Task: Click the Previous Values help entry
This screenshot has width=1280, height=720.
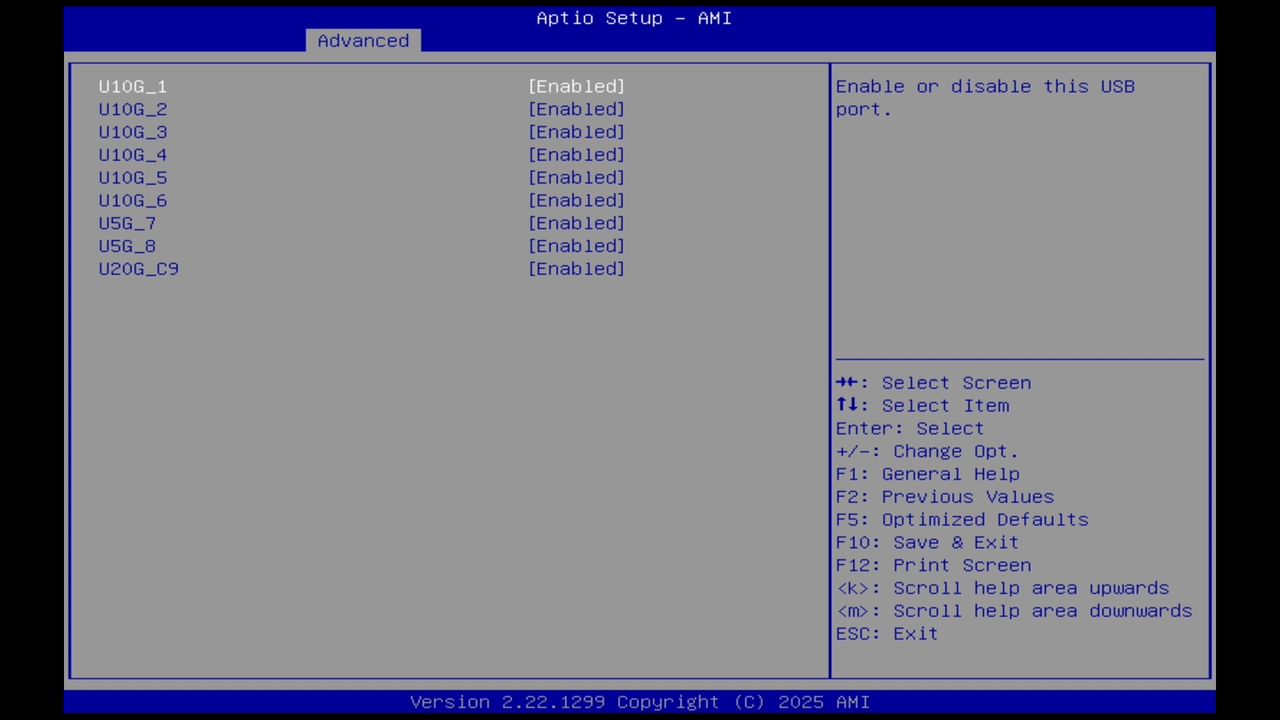Action: [x=945, y=496]
